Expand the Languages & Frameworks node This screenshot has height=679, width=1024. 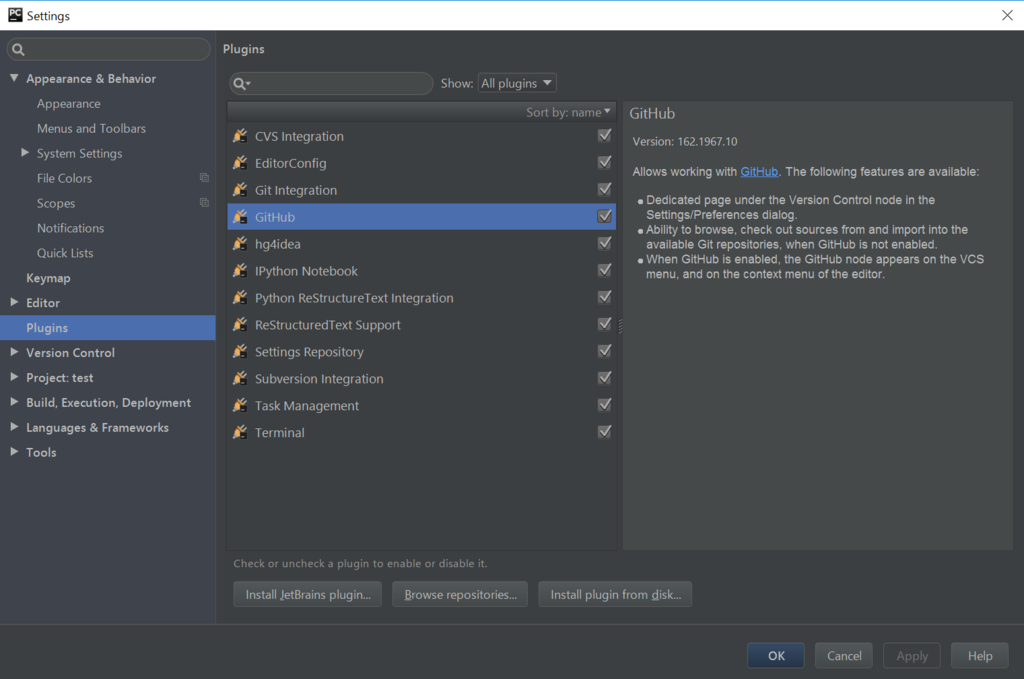coord(14,427)
